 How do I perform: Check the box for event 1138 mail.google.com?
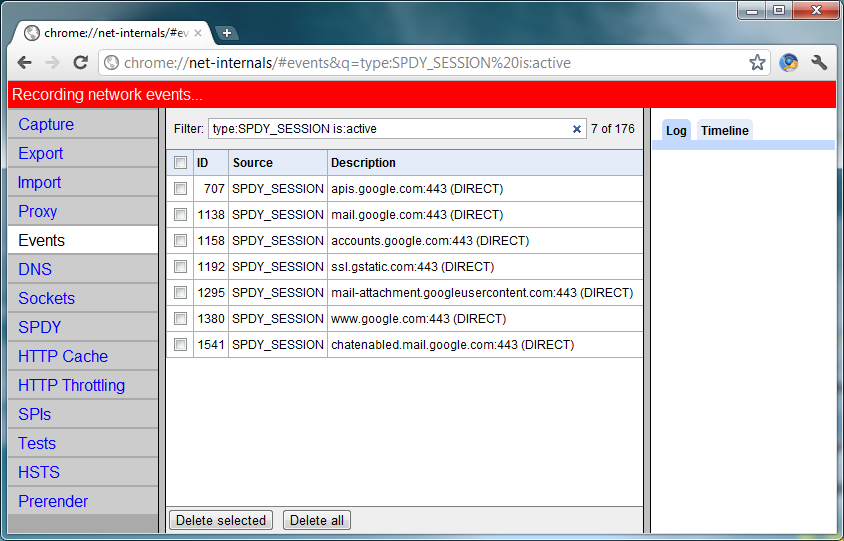tap(180, 214)
